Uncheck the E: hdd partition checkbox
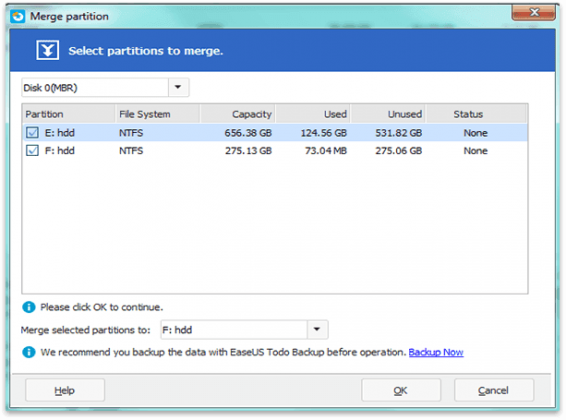The height and width of the screenshot is (420, 566). coord(32,132)
